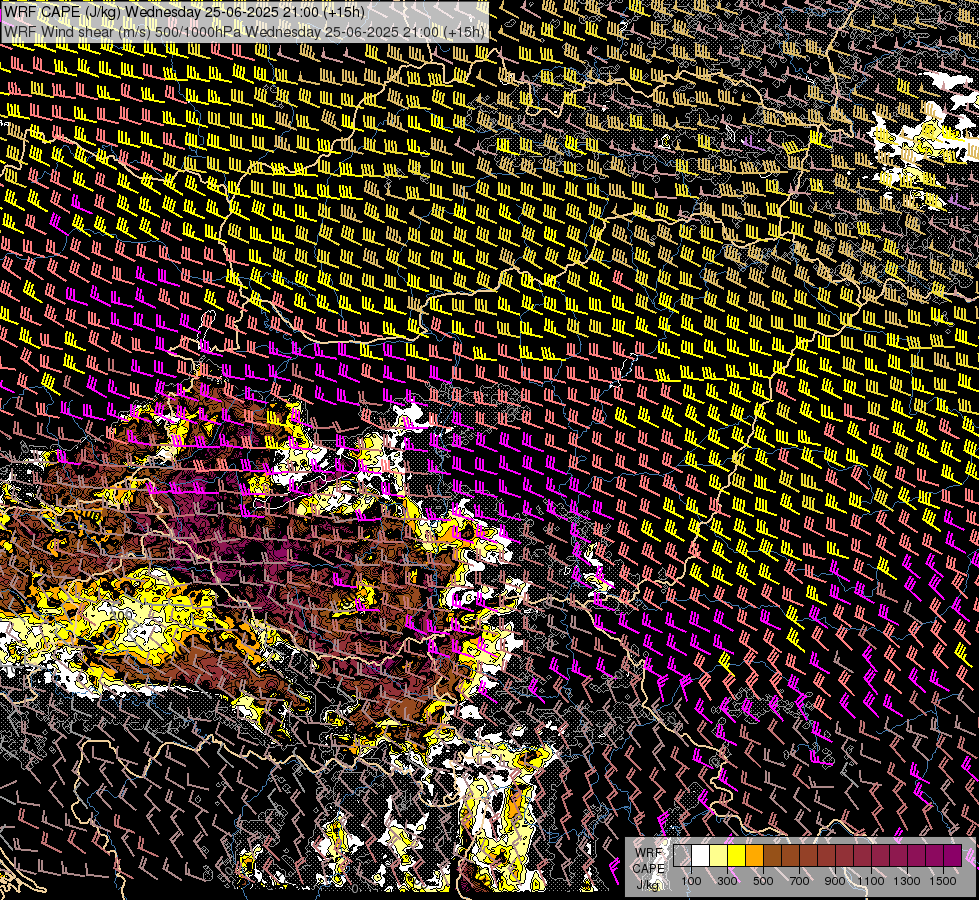Click the 'WRF Wind shear (m/s)' title line
Image resolution: width=979 pixels, height=900 pixels.
[244, 32]
